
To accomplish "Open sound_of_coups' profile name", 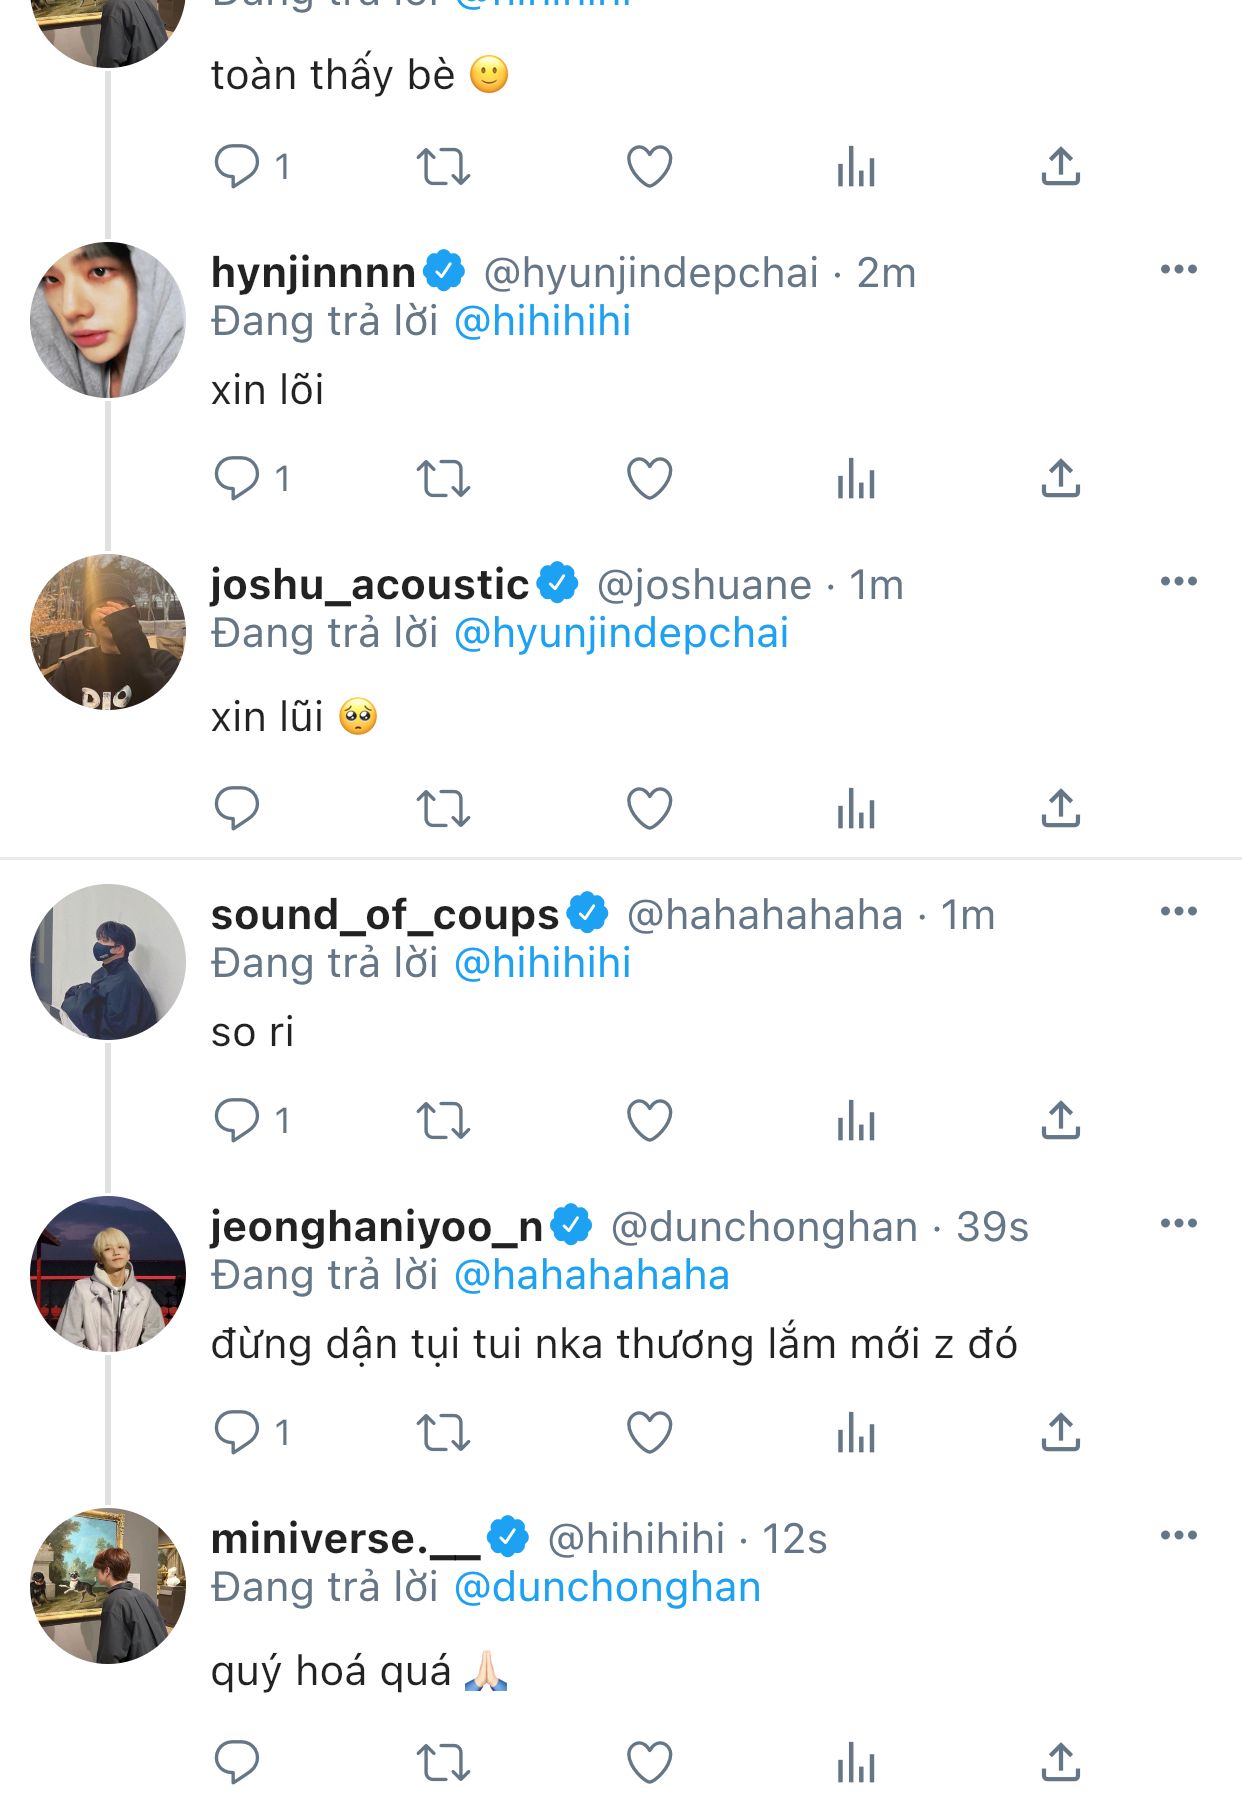I will pyautogui.click(x=385, y=915).
